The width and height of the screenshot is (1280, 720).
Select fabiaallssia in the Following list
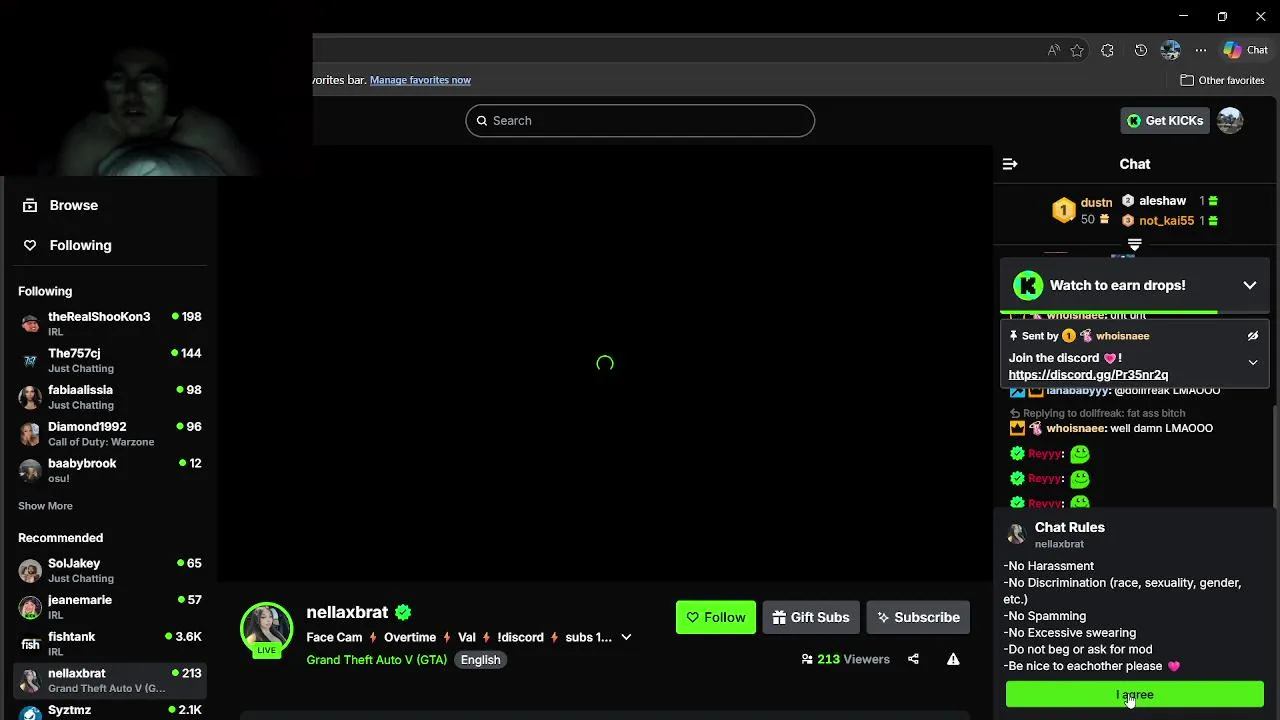[110, 397]
